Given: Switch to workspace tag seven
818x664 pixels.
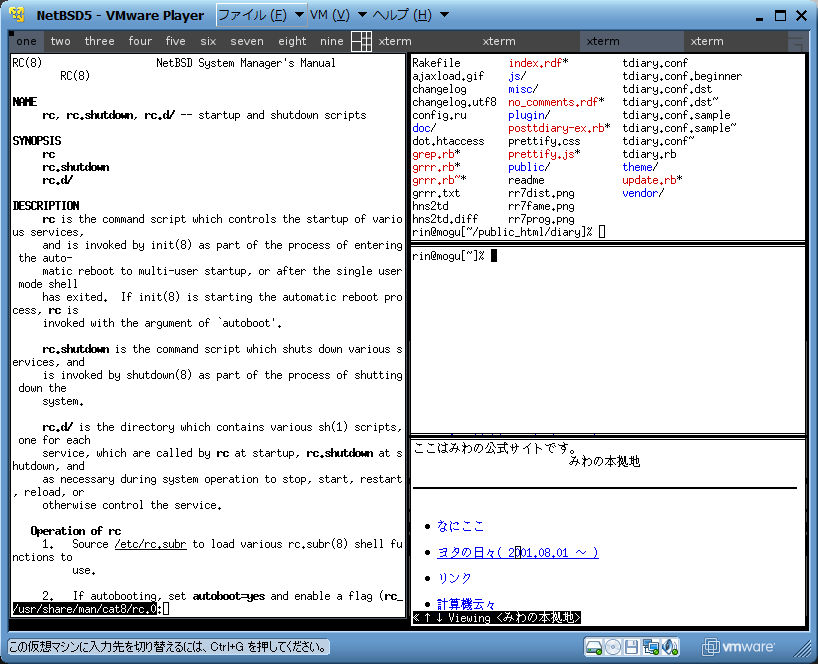Looking at the screenshot, I should (247, 41).
